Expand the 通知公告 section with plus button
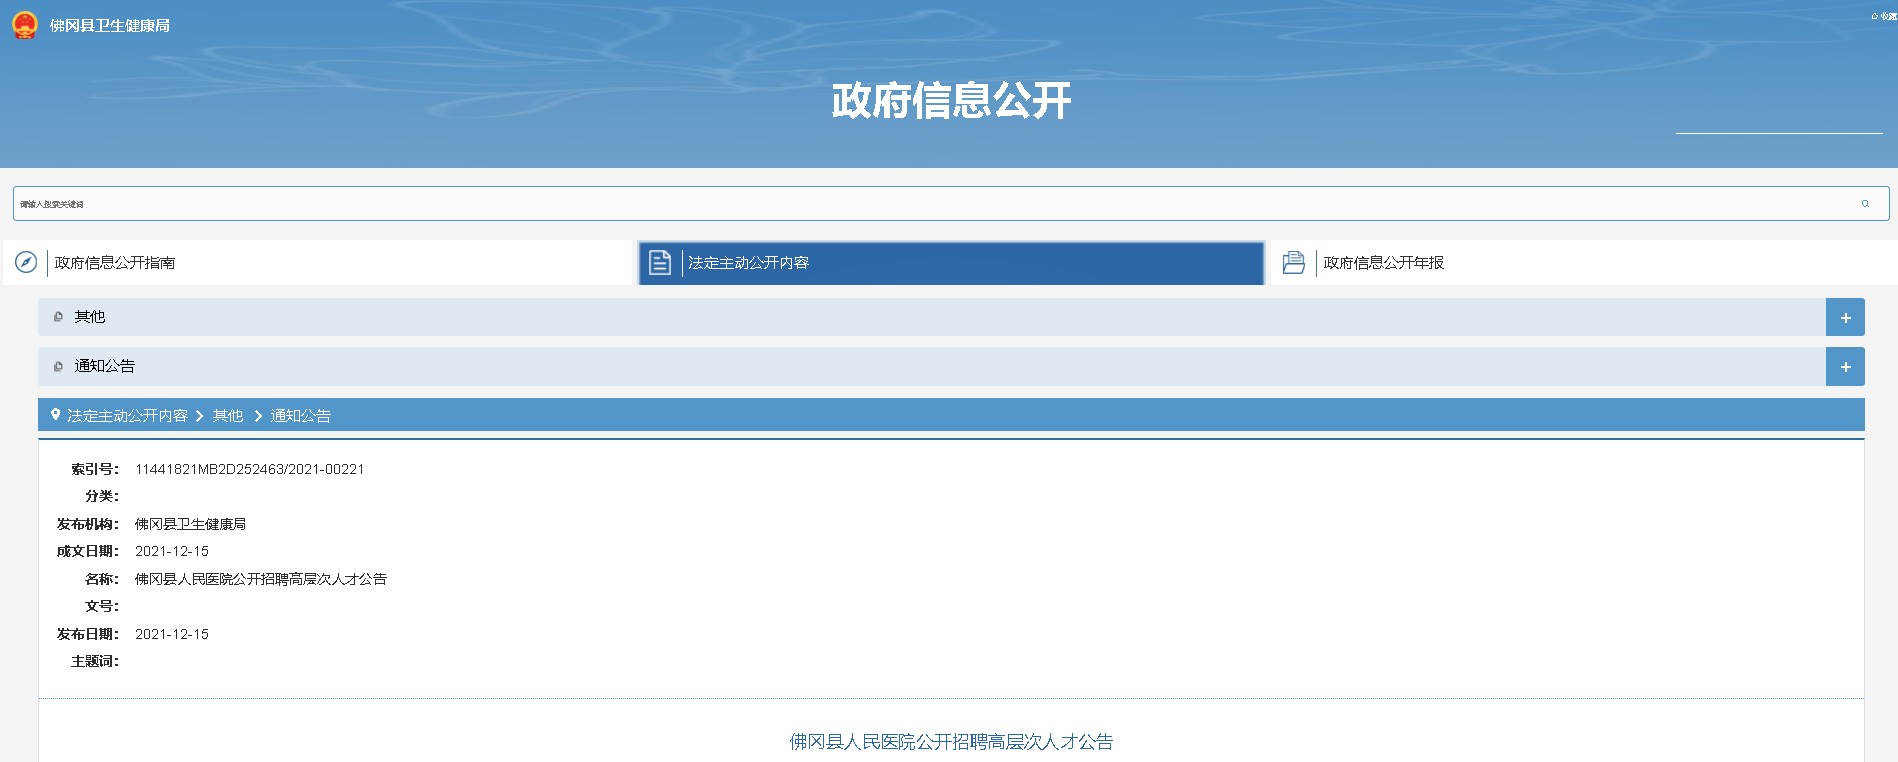 1845,366
